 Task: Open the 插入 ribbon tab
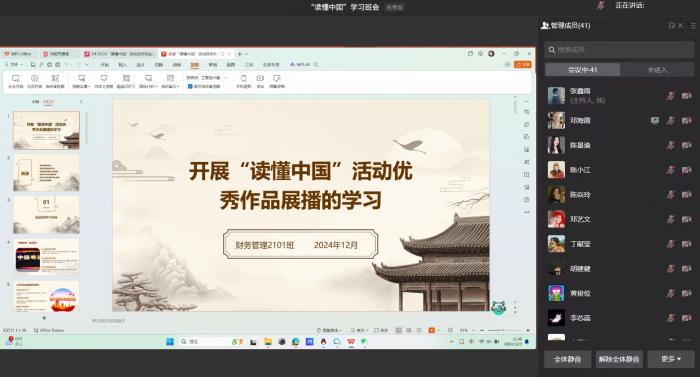tap(122, 65)
